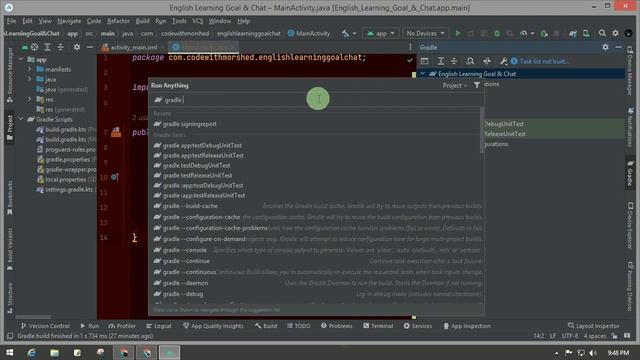Image resolution: width=640 pixels, height=360 pixels.
Task: Click Windows Start button on taskbar
Action: click(9, 352)
